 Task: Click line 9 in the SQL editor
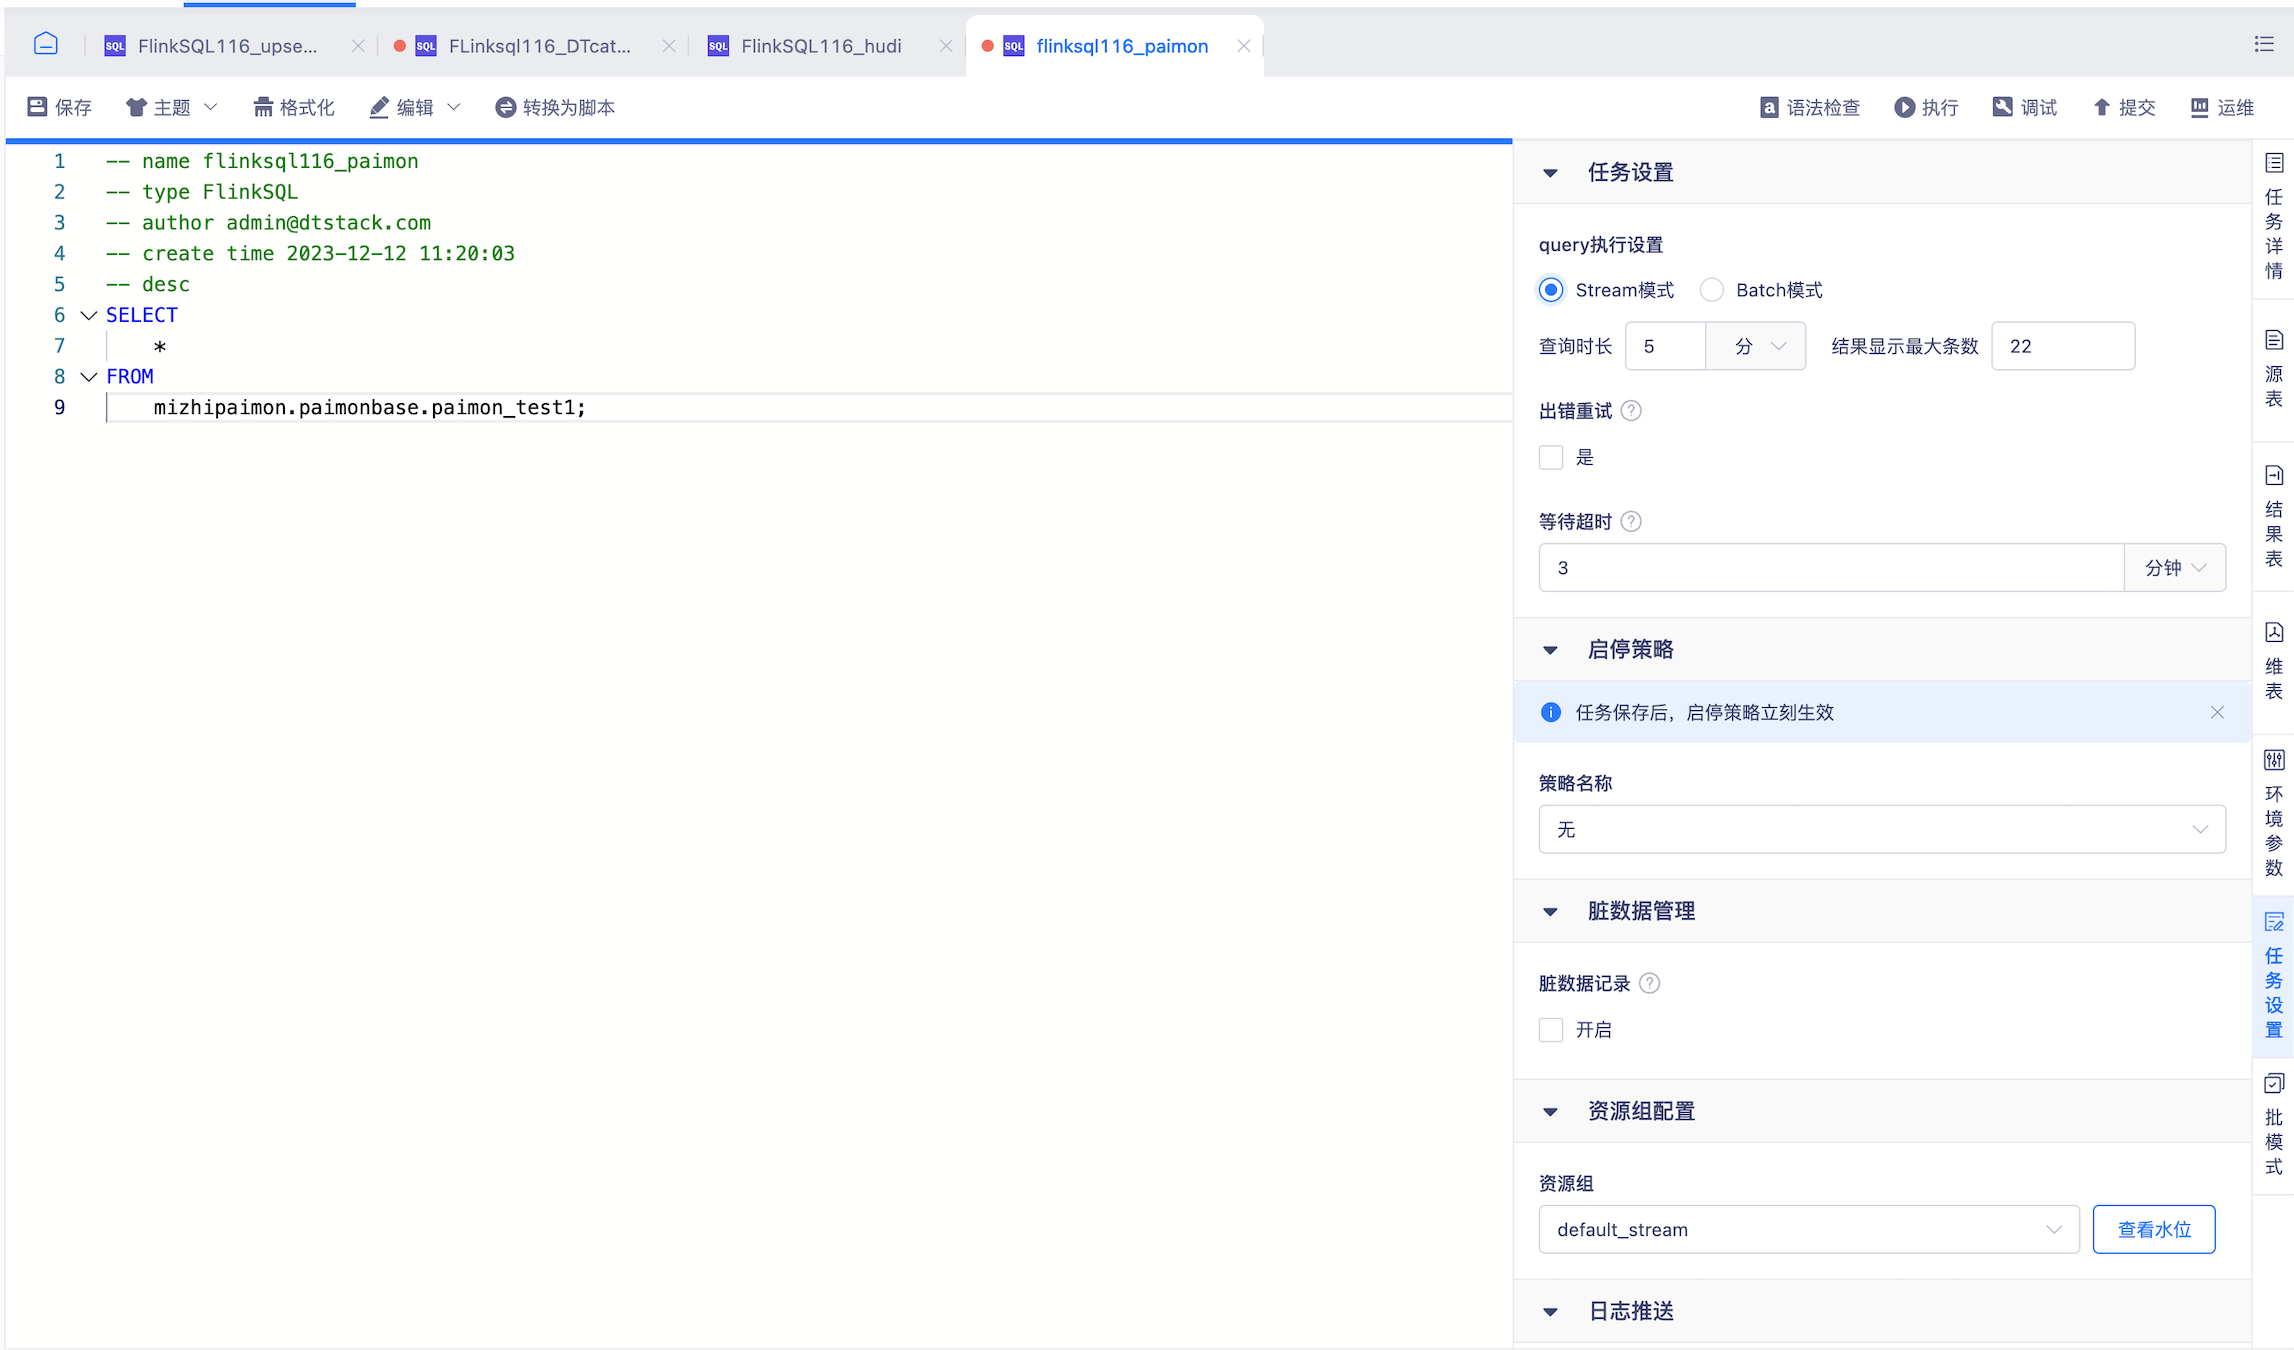coord(808,407)
